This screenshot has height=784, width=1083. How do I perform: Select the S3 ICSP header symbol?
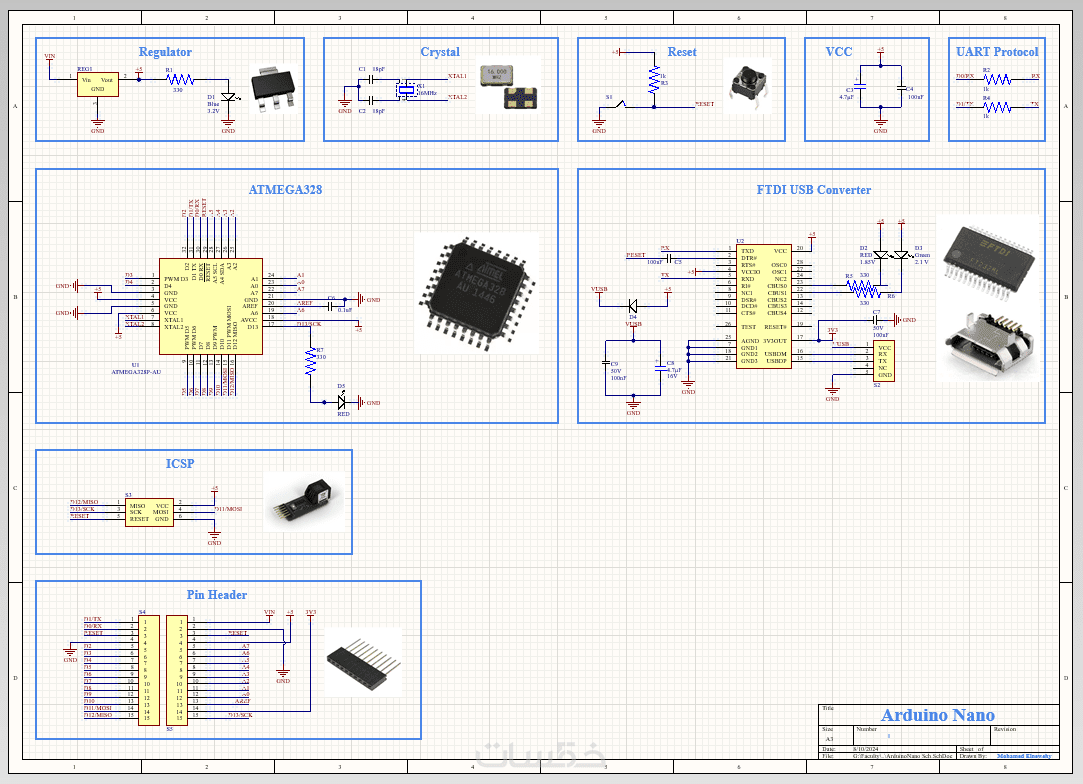pyautogui.click(x=149, y=513)
